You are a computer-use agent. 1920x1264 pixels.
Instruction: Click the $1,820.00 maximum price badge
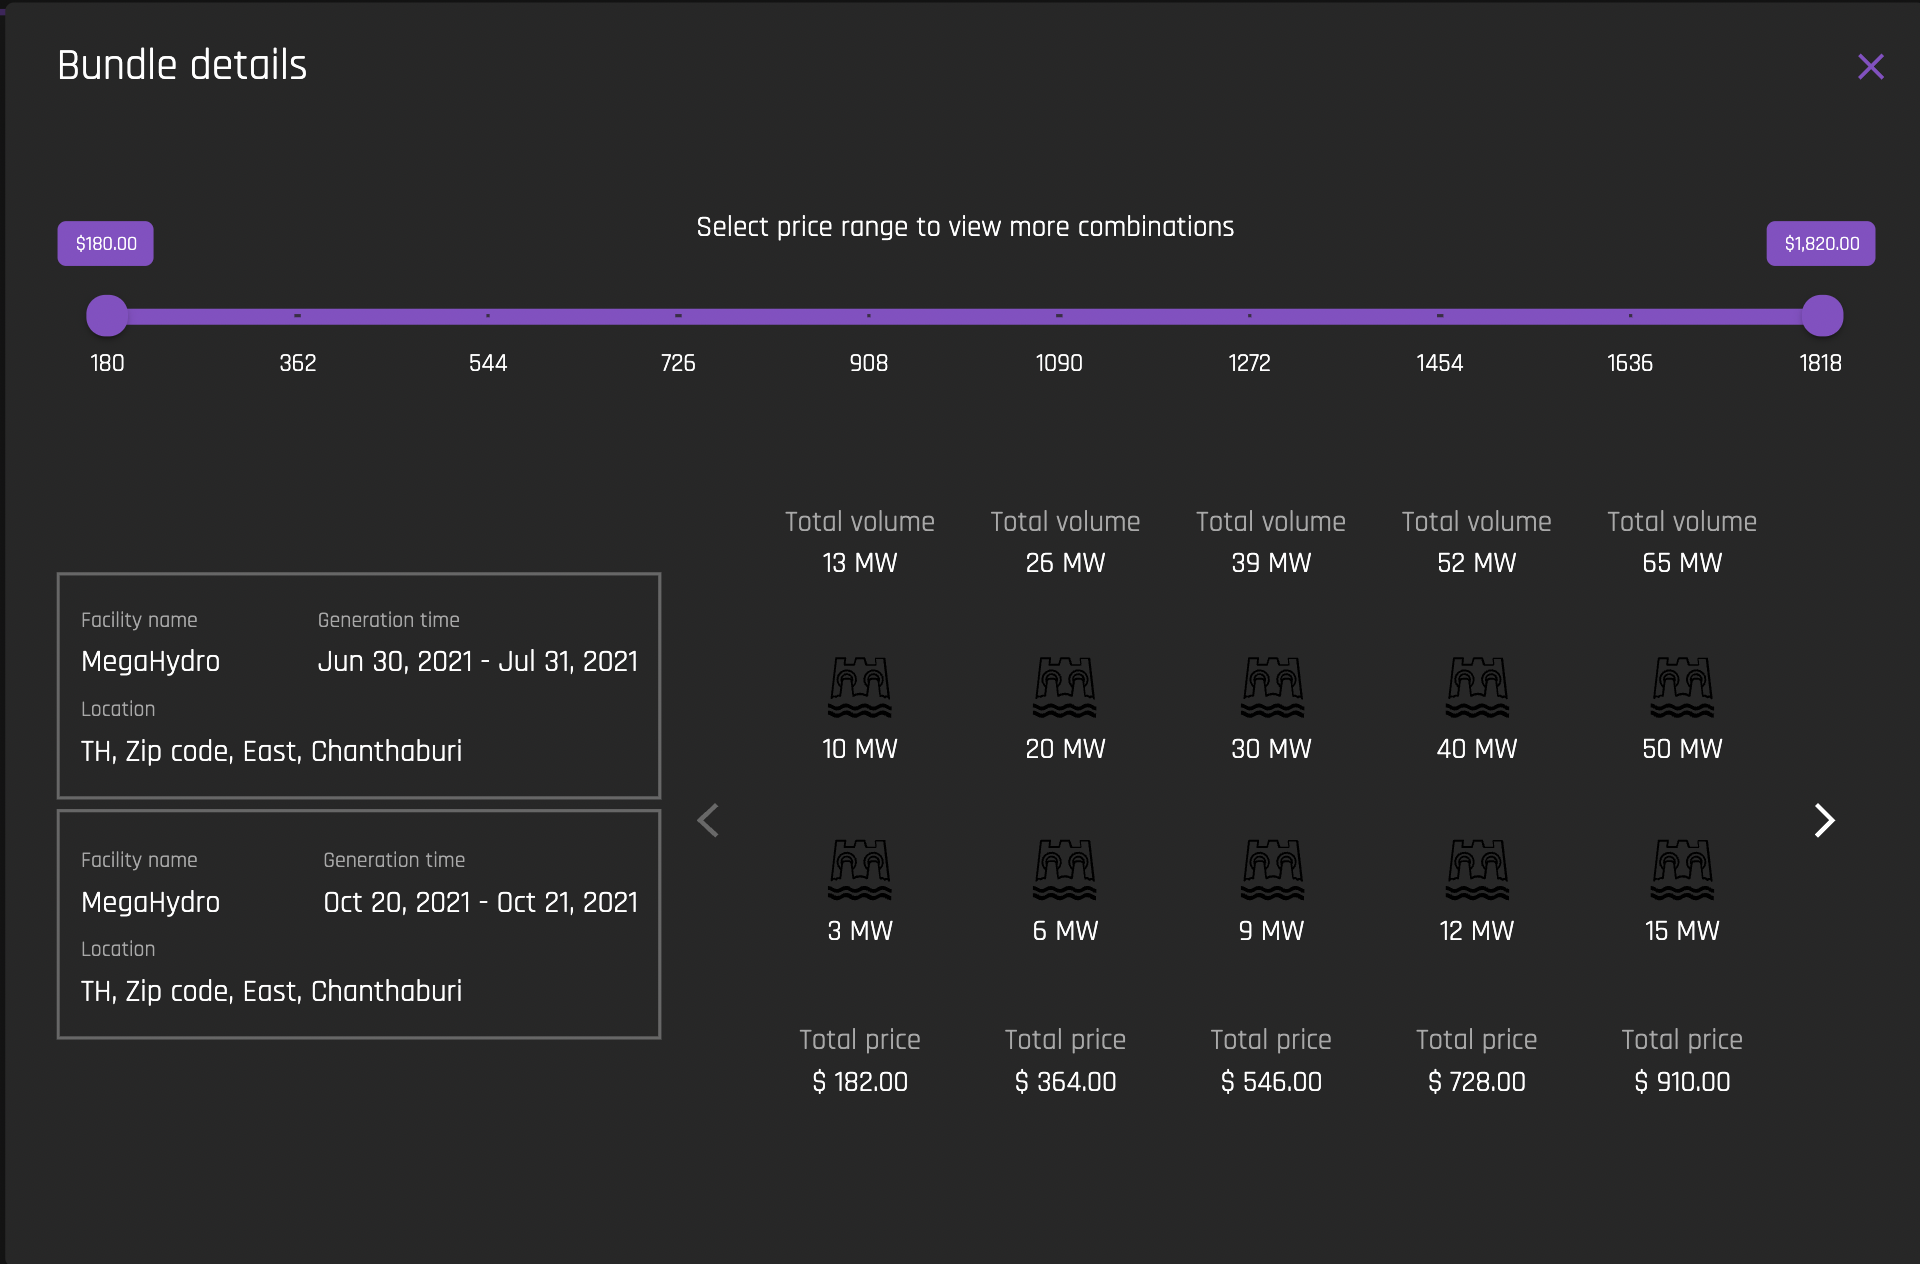coord(1821,244)
